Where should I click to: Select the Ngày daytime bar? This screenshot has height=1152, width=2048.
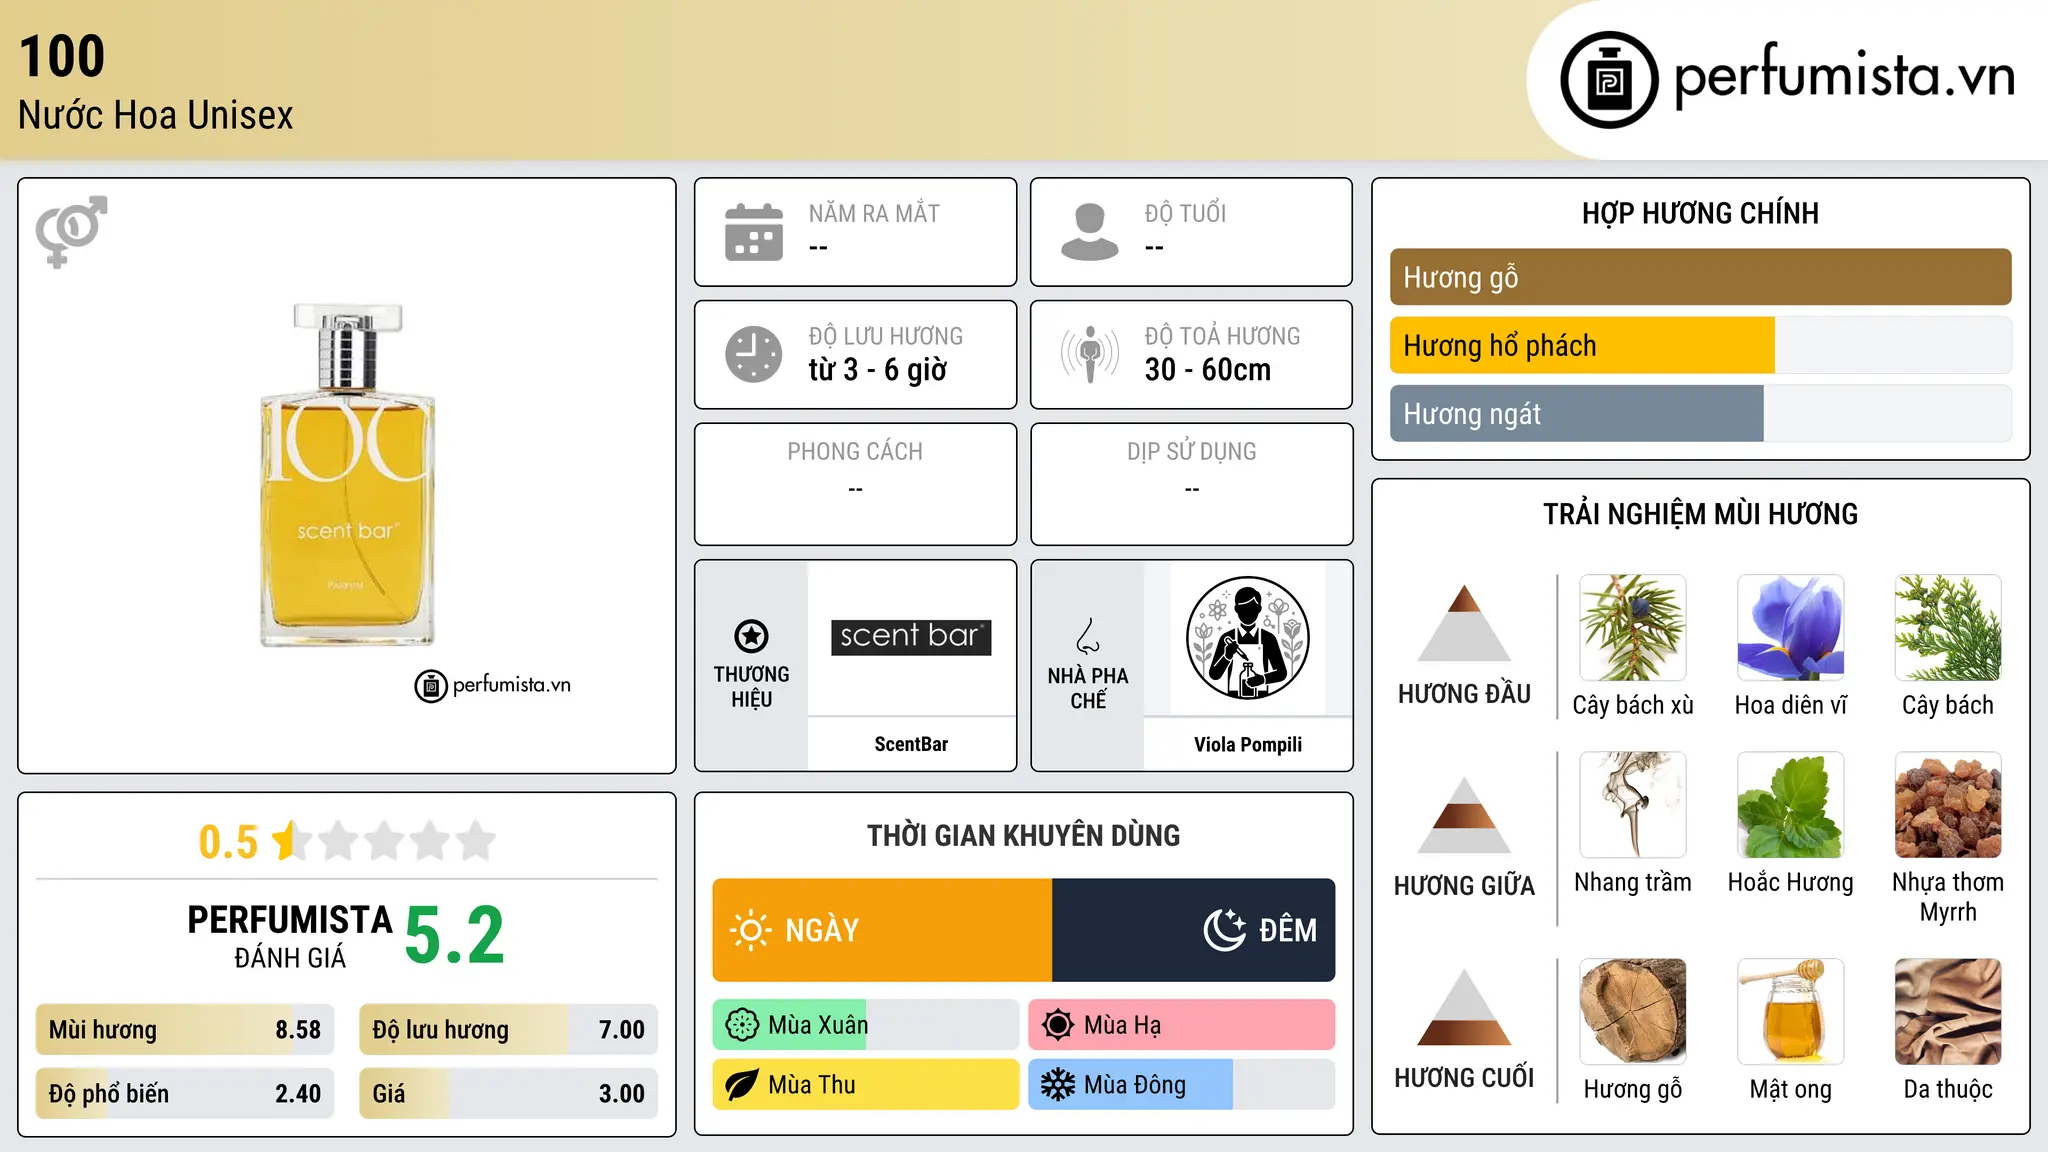[x=882, y=930]
